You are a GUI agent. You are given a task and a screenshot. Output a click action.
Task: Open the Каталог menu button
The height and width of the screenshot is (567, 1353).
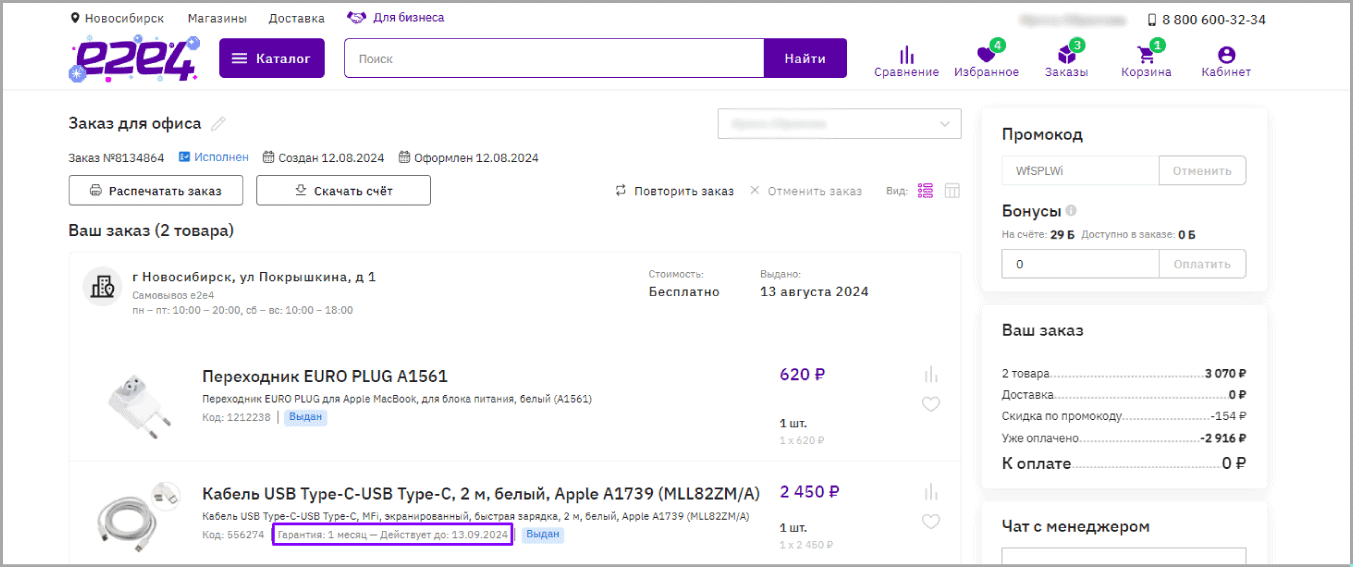272,58
